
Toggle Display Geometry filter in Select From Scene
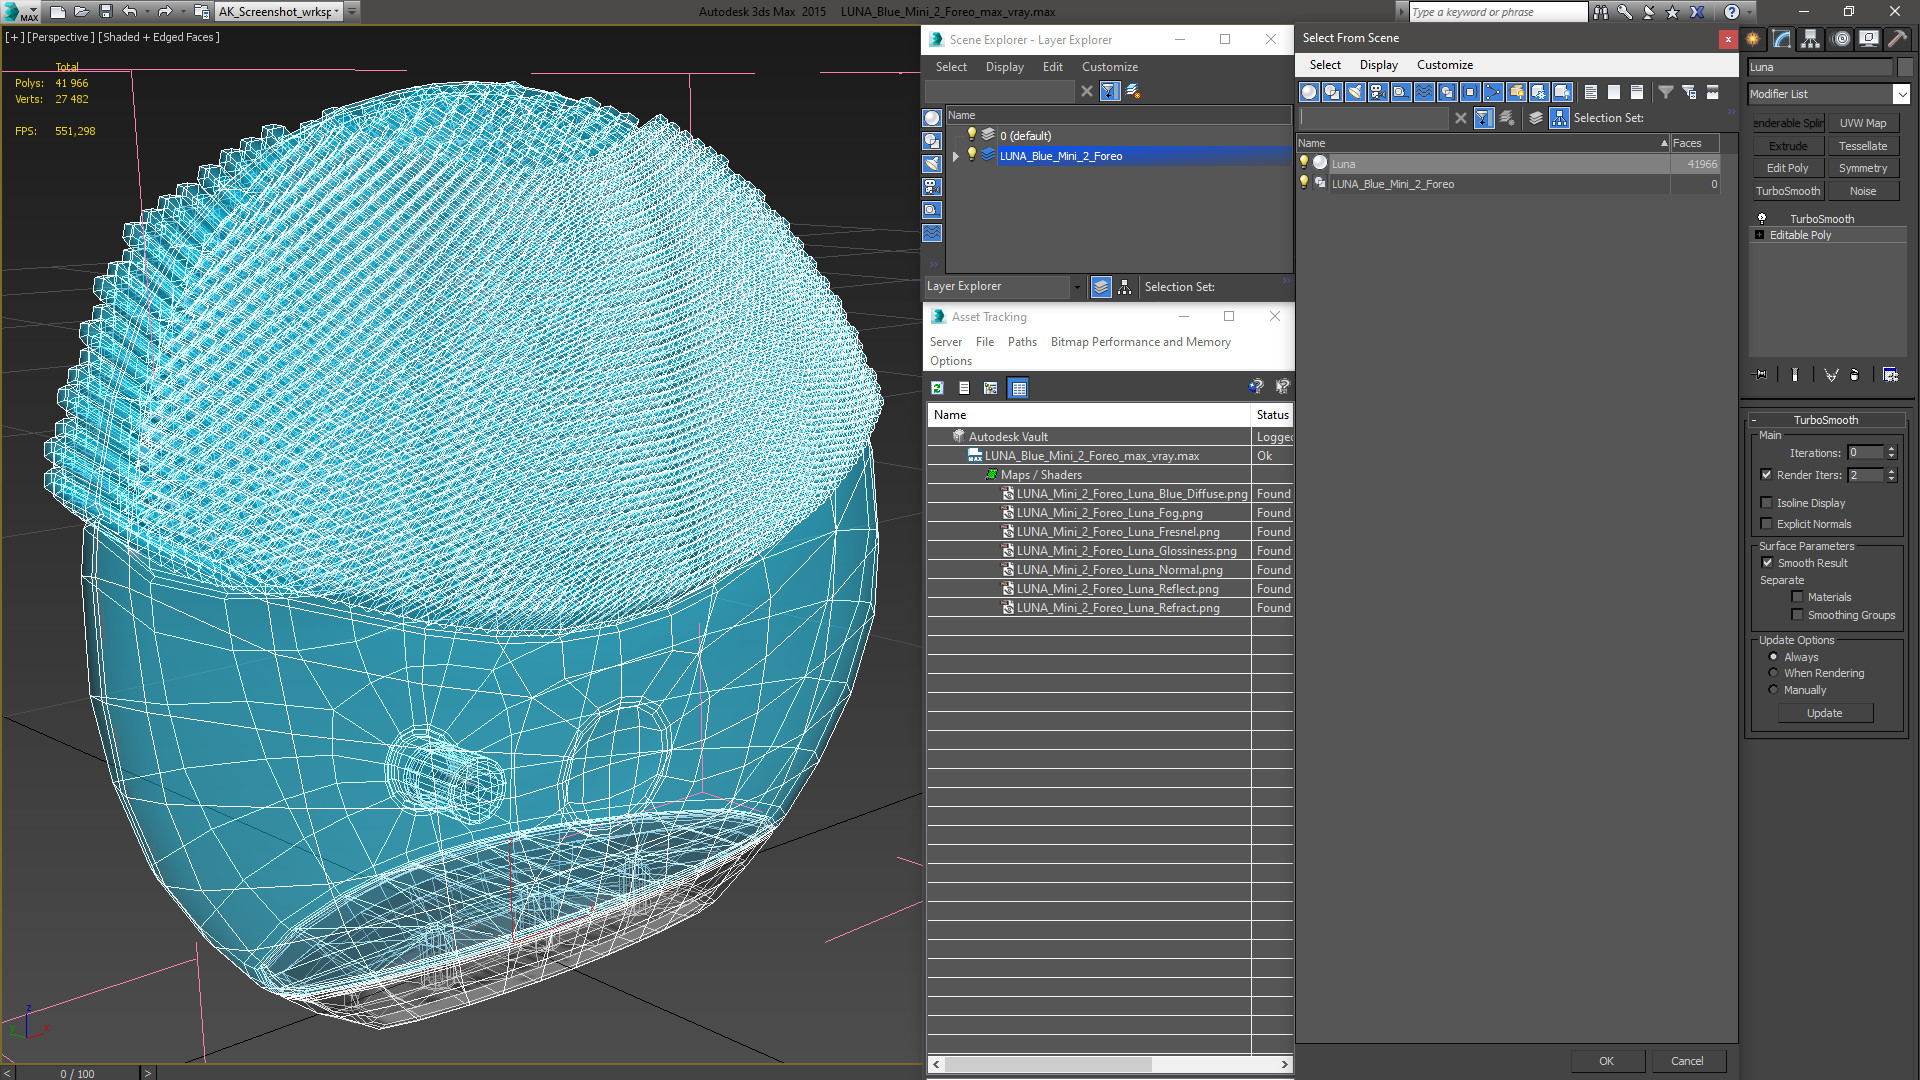[1309, 92]
